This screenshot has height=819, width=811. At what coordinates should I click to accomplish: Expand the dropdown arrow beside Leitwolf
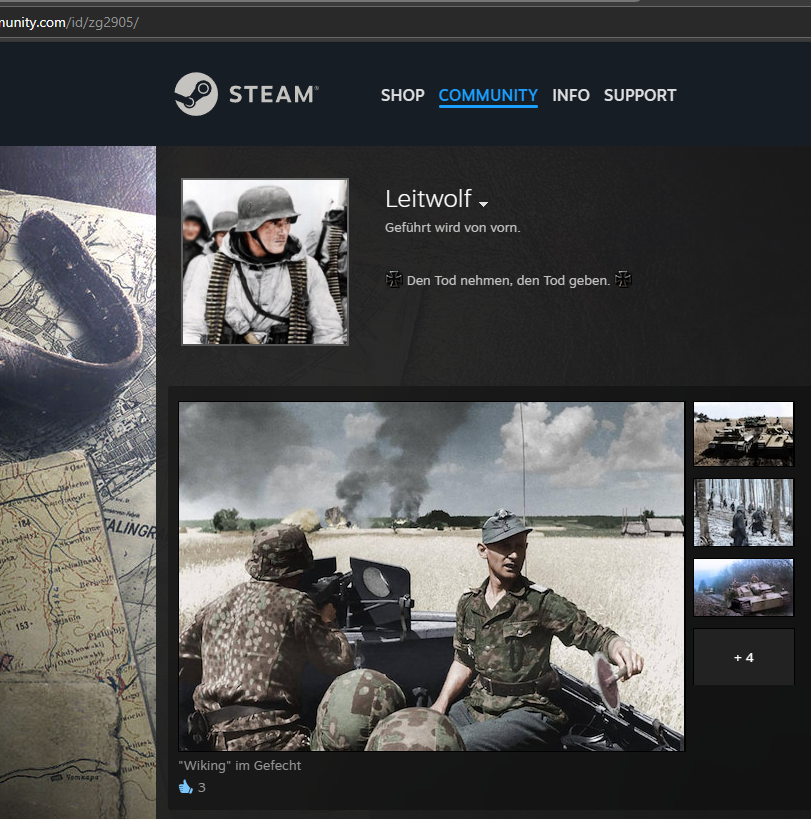click(484, 204)
